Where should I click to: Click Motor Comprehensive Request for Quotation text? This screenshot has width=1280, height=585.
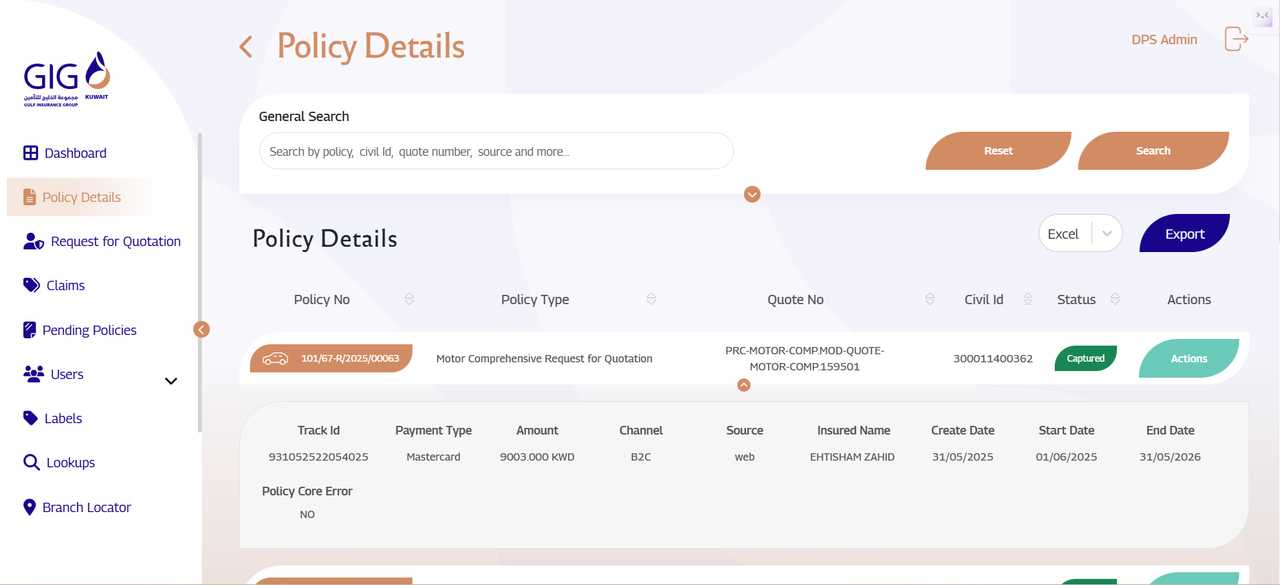point(544,358)
